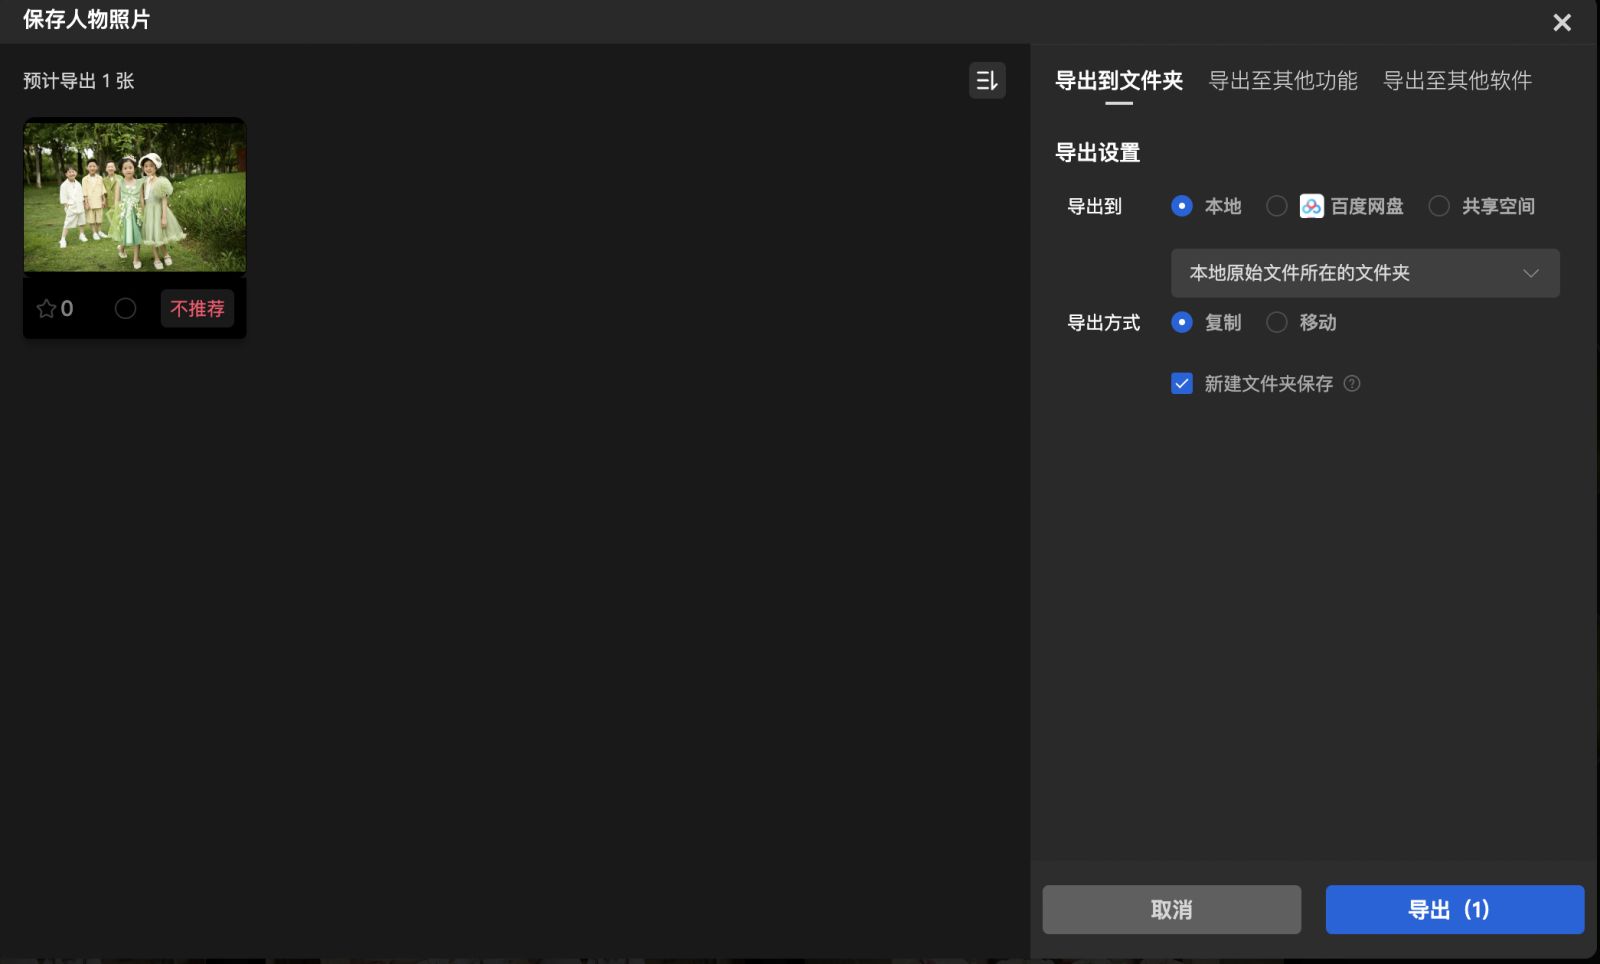This screenshot has height=964, width=1600.
Task: Click the children photo thumbnail
Action: point(135,196)
